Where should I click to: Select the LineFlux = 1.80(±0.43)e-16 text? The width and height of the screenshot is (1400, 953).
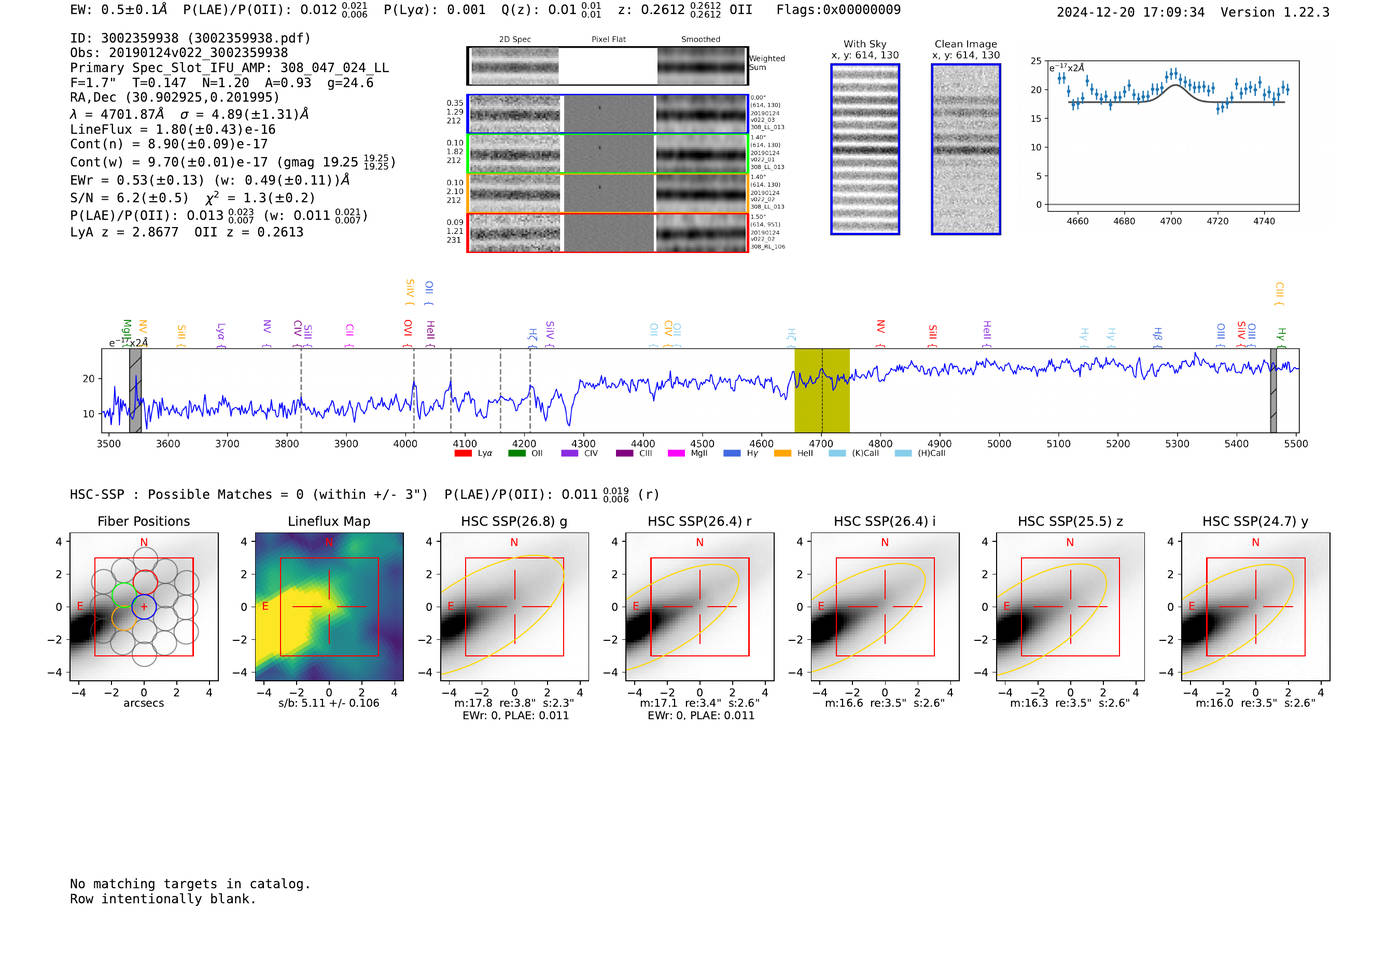coord(173,130)
